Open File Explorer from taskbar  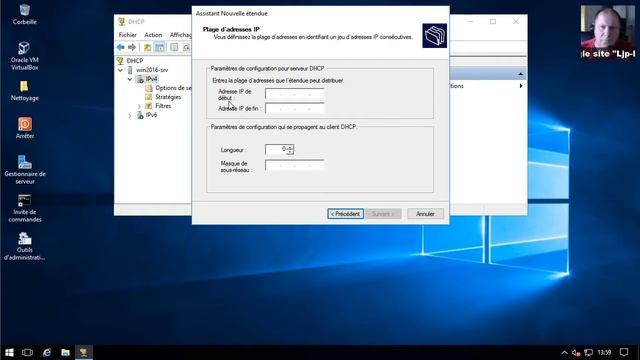tap(65, 352)
